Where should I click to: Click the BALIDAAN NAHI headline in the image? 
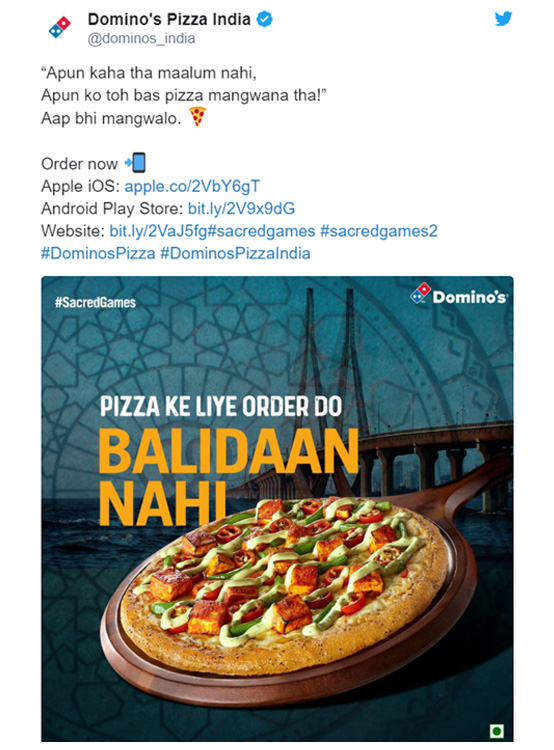point(228,476)
